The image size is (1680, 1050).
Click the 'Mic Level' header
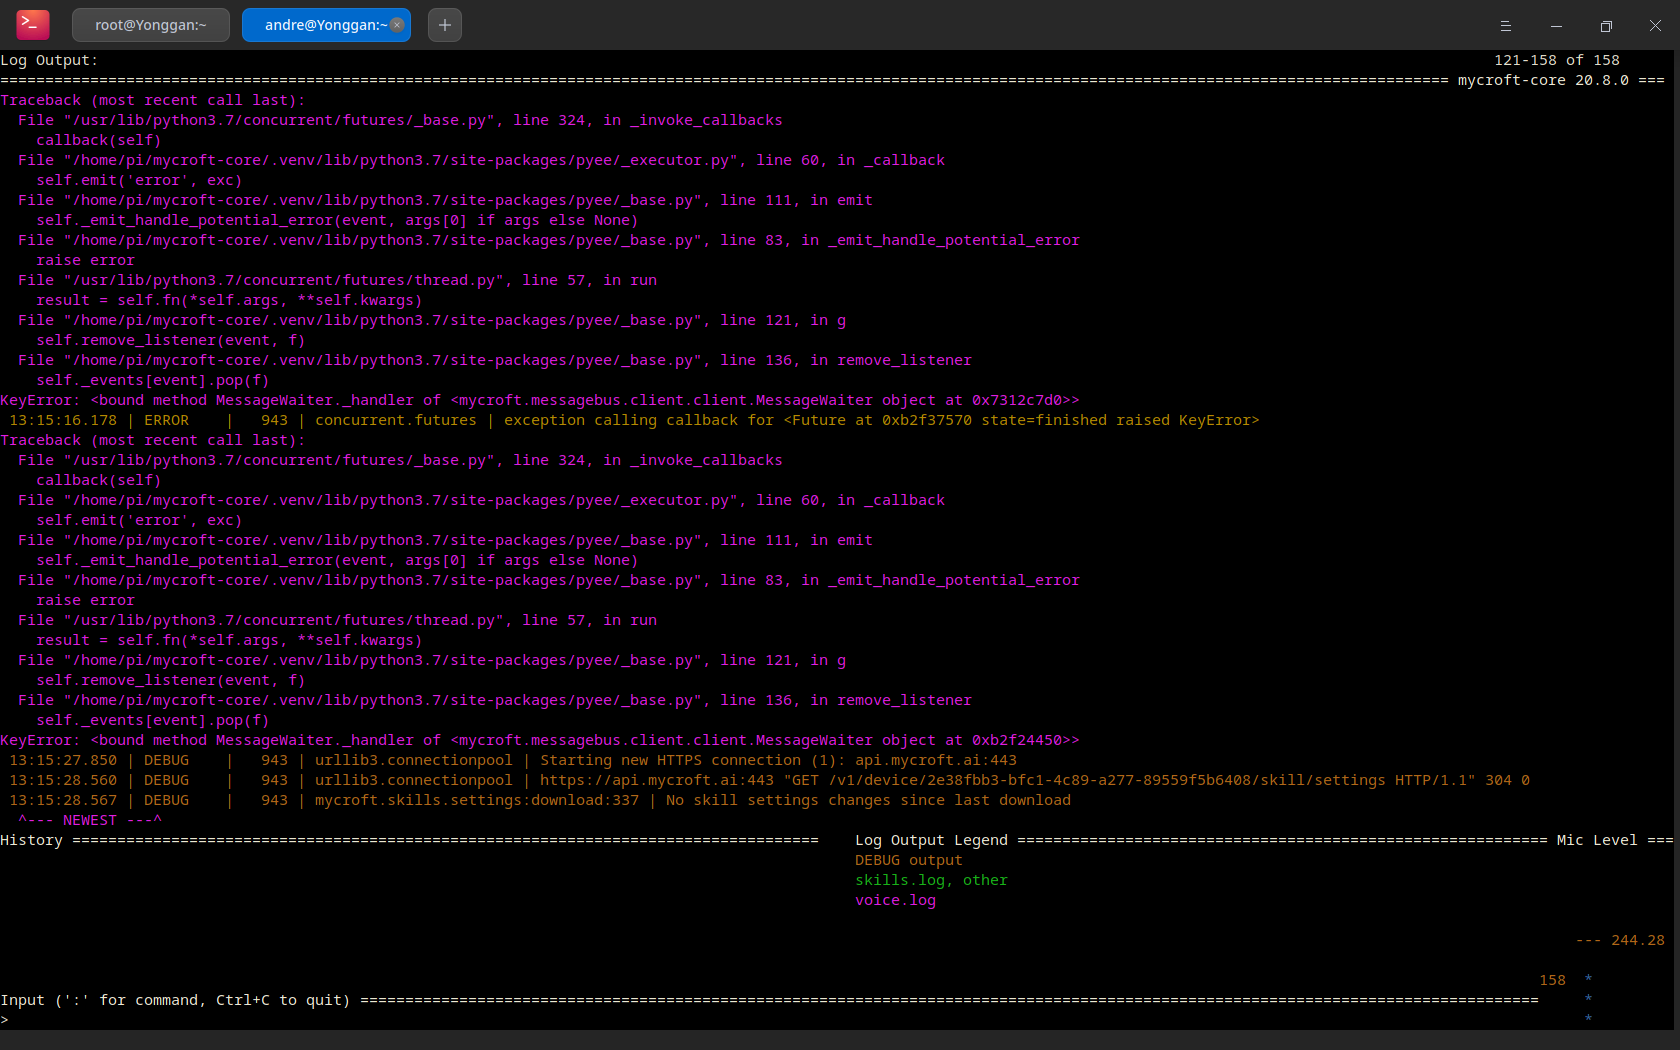click(1597, 840)
